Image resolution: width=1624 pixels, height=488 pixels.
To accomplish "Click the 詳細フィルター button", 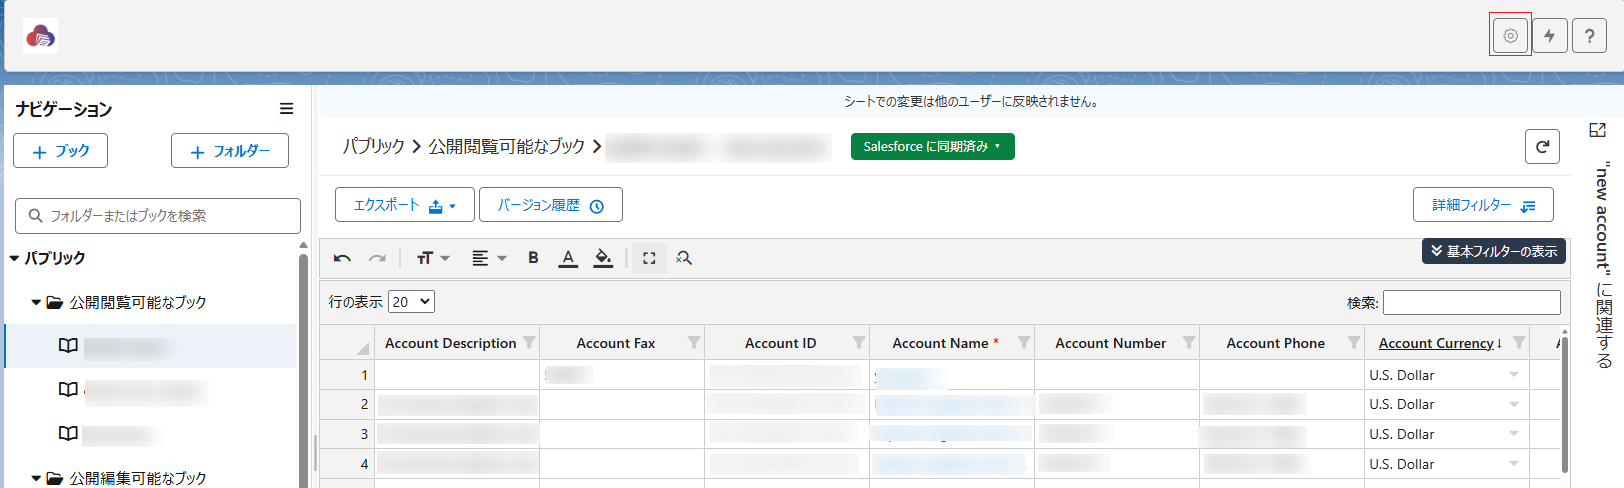I will click(1482, 205).
